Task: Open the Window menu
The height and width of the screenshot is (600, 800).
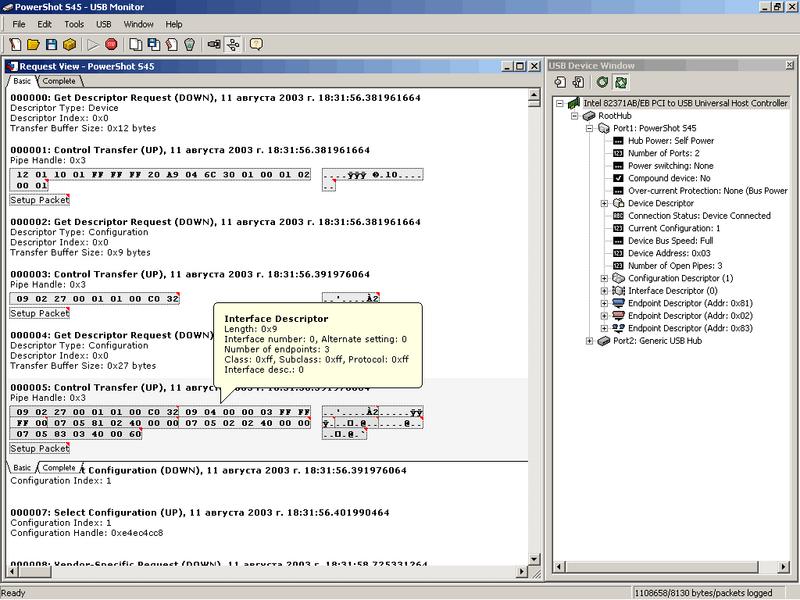Action: pyautogui.click(x=138, y=24)
